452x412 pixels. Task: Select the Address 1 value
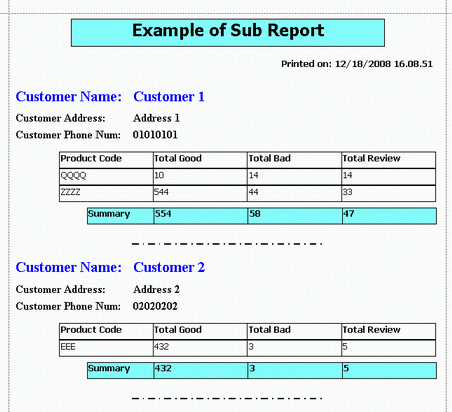tap(156, 118)
